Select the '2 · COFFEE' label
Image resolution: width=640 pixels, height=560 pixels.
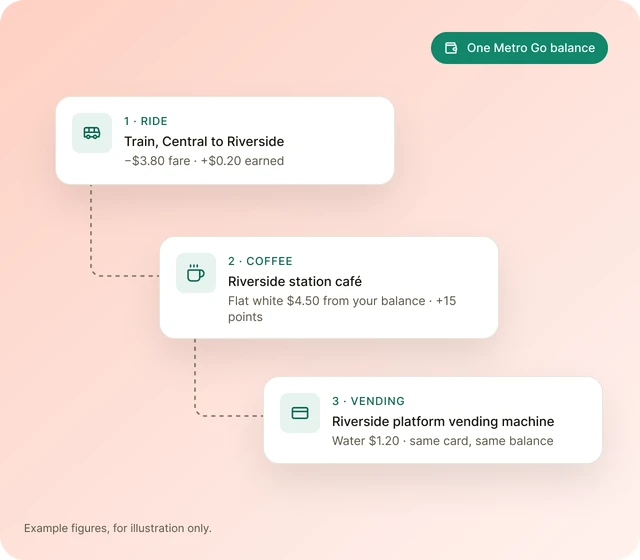coord(260,261)
